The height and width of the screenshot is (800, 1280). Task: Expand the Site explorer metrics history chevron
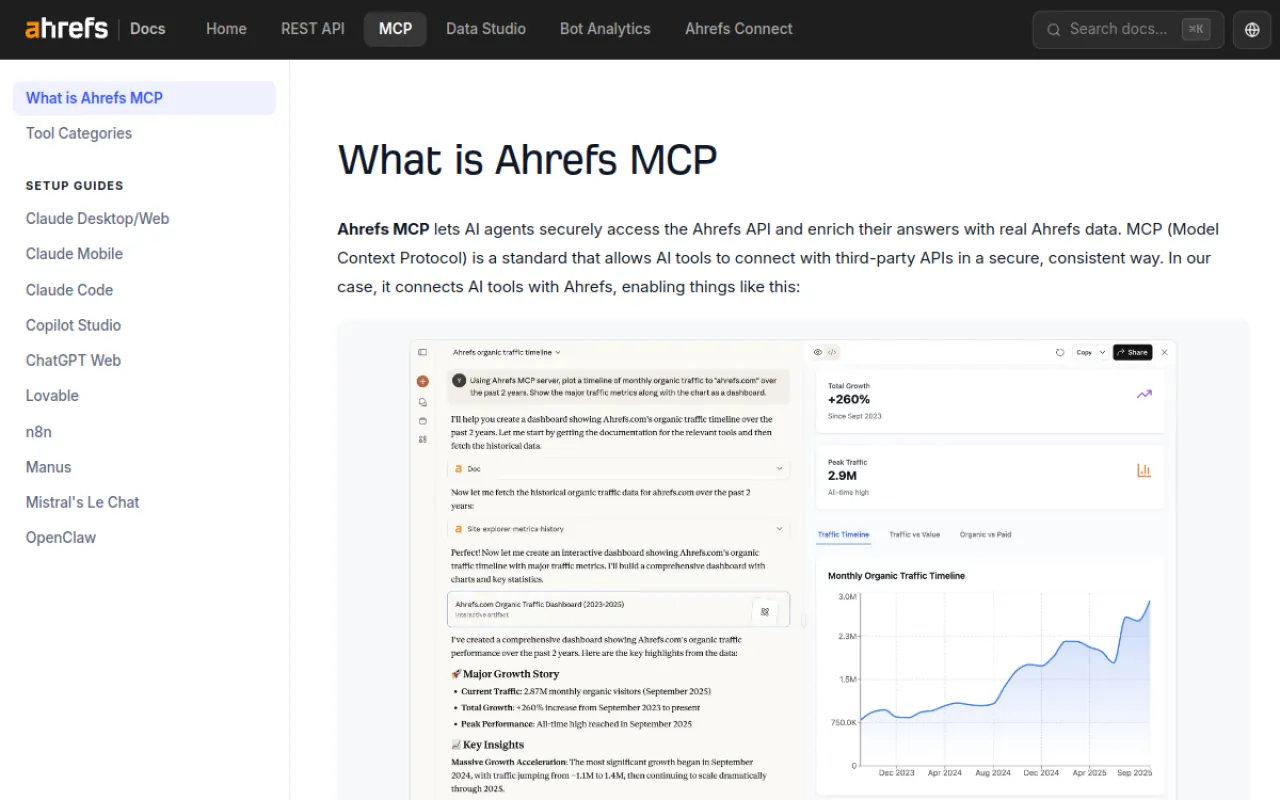(779, 529)
